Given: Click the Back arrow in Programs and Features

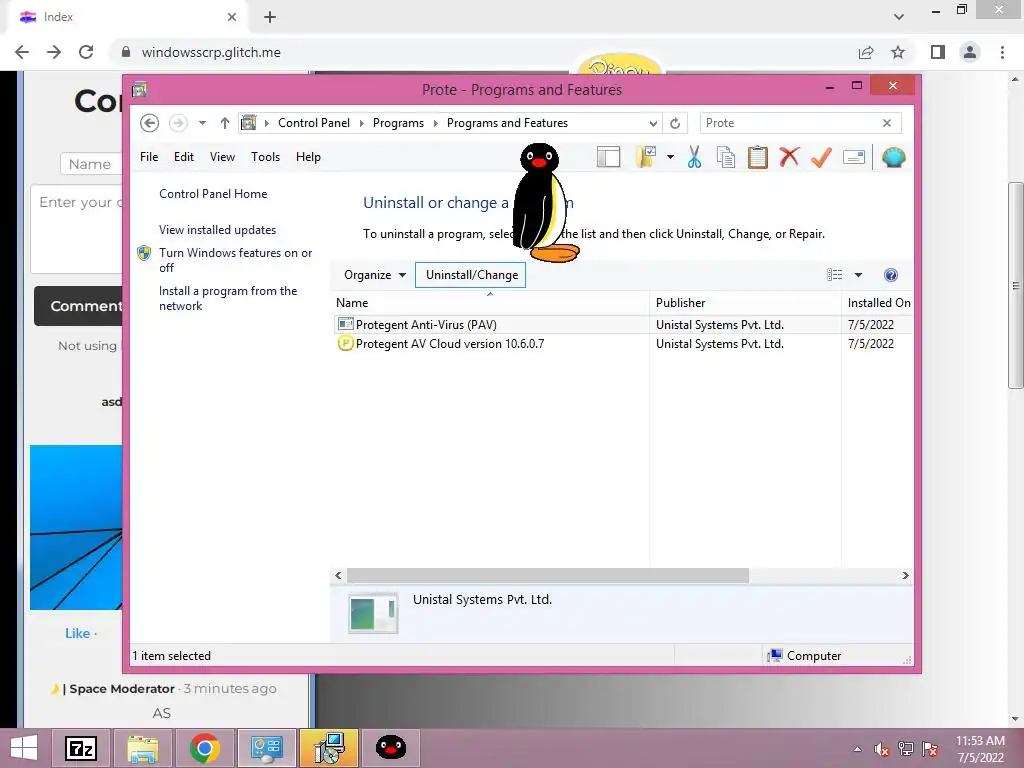Looking at the screenshot, I should pos(150,123).
